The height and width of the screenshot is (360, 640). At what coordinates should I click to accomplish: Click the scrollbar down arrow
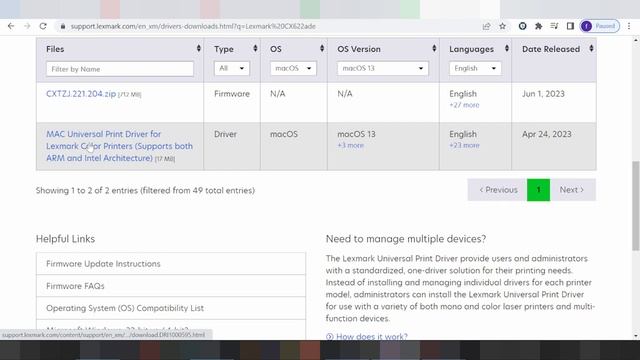[x=636, y=336]
